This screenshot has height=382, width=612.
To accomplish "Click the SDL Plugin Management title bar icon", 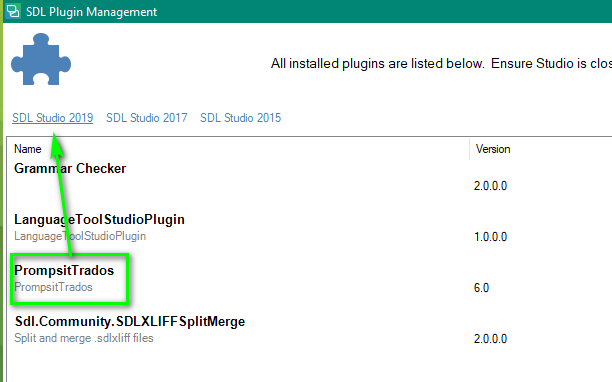I will coord(13,11).
